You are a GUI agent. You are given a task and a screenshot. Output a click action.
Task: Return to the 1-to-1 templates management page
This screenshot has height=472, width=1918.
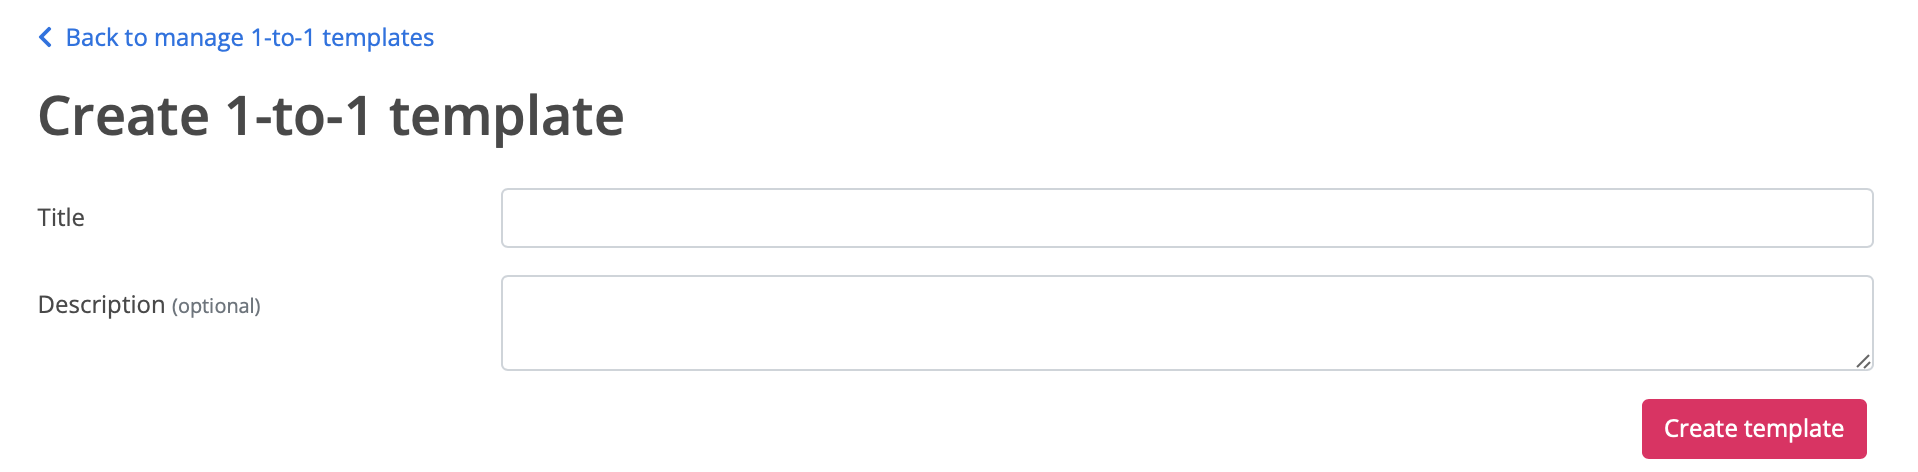[x=249, y=38]
